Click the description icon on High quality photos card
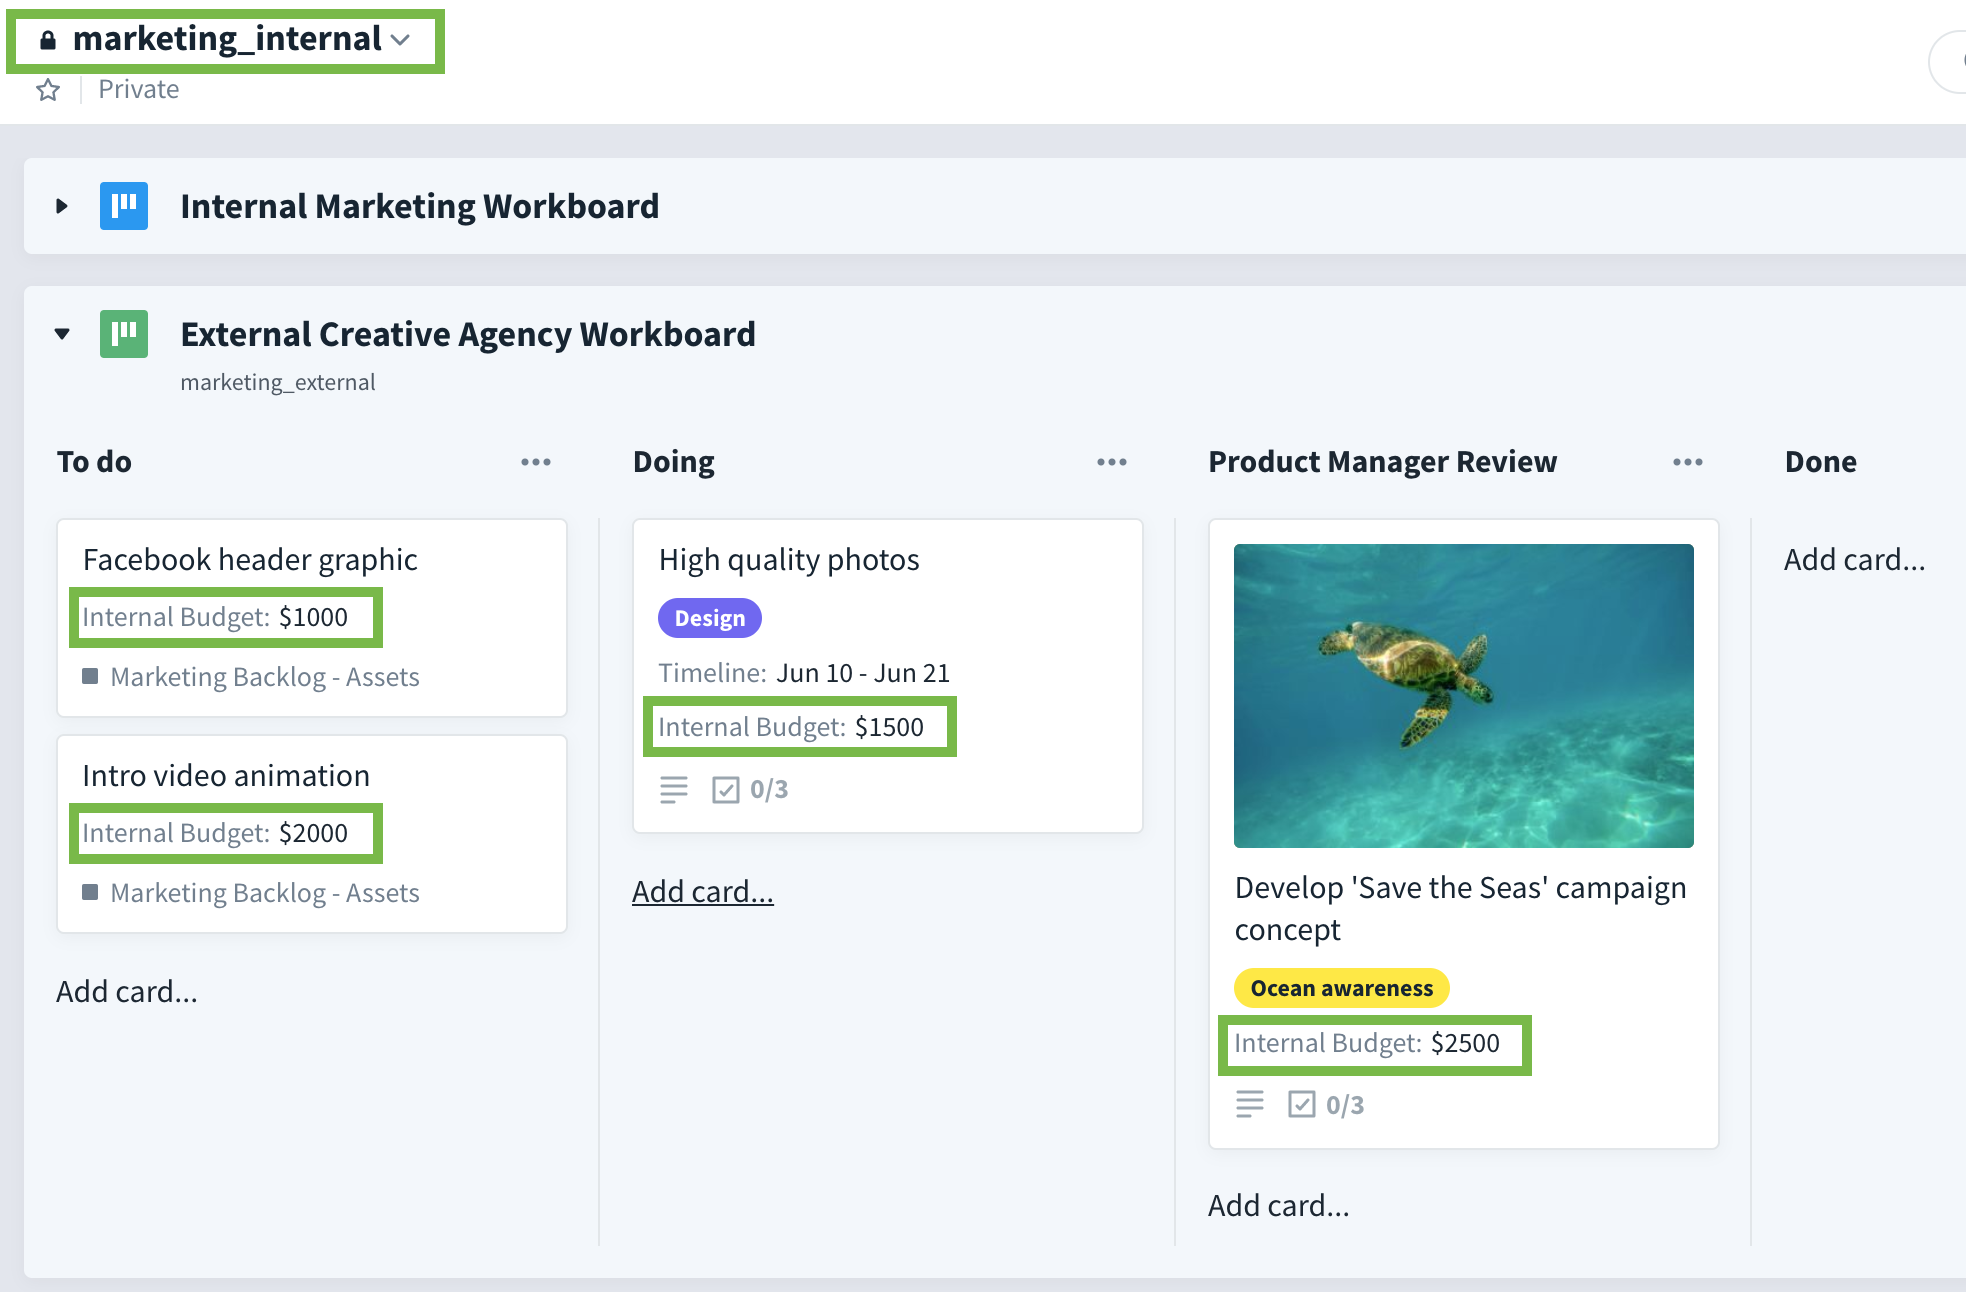The height and width of the screenshot is (1292, 1966). 675,789
